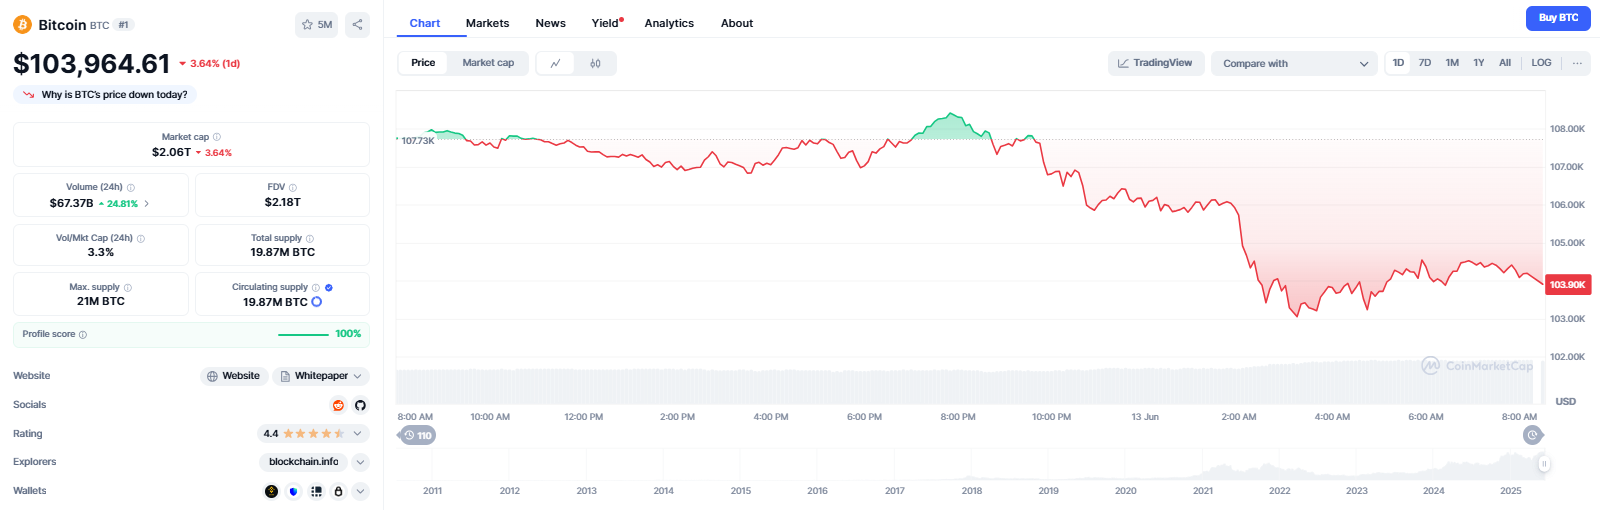Add Bitcoin to watchlist star button

click(x=316, y=25)
